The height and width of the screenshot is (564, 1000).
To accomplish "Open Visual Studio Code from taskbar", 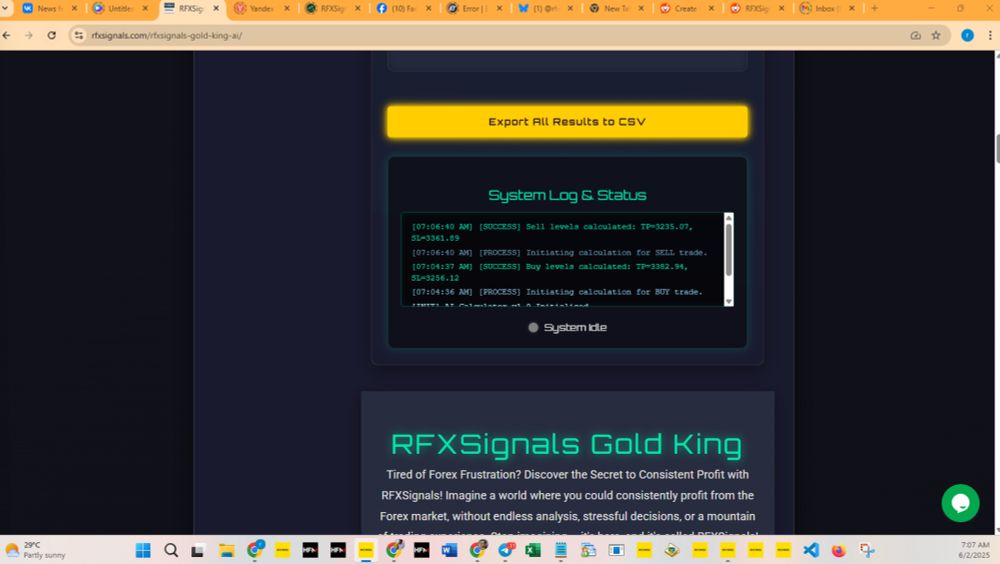I will click(811, 550).
